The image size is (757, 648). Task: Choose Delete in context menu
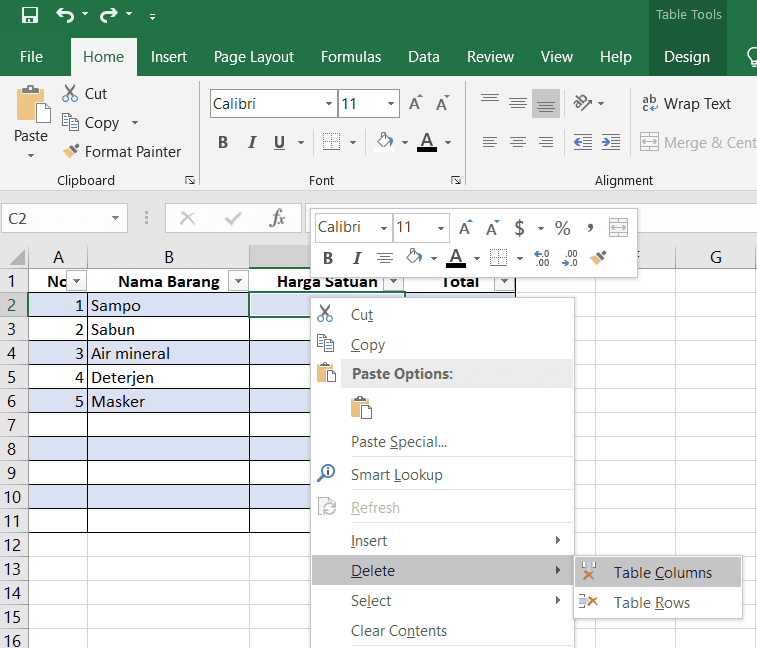(x=443, y=570)
